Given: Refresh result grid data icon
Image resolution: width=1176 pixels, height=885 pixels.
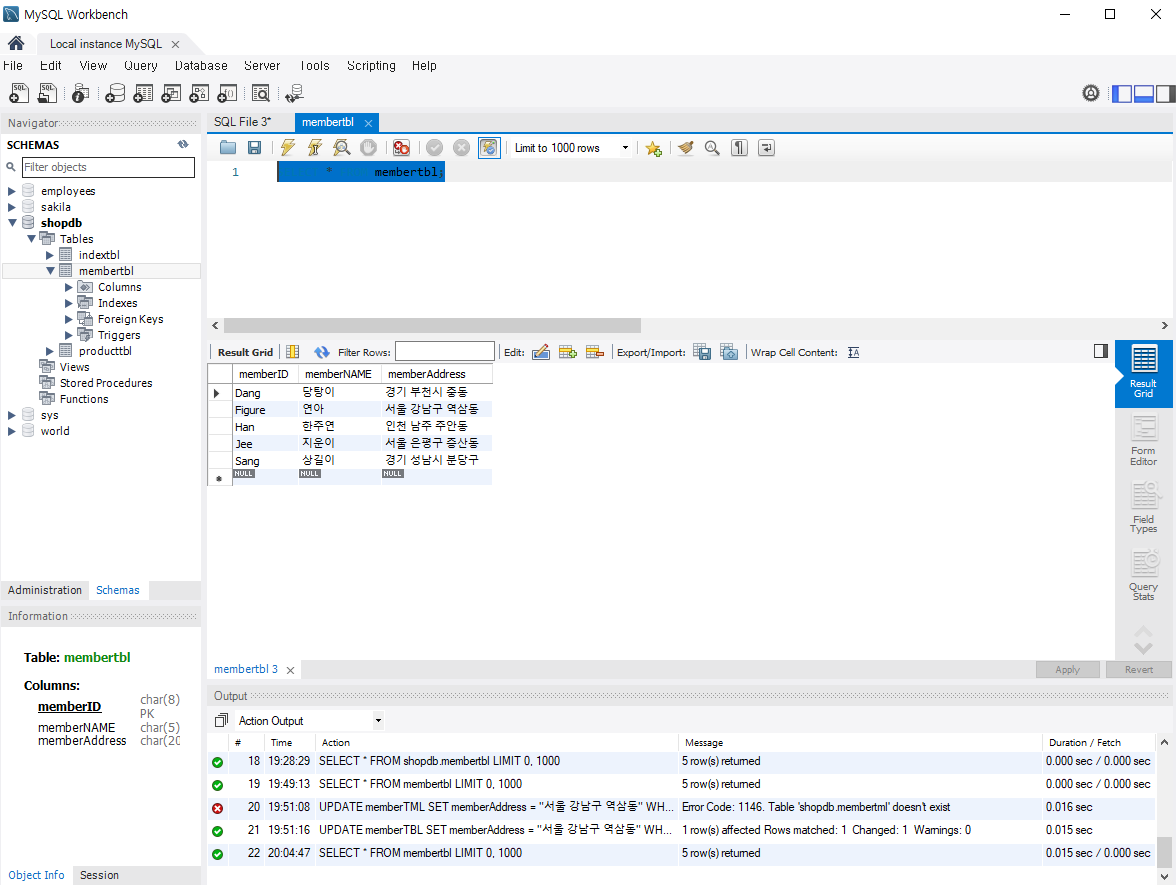Looking at the screenshot, I should [x=322, y=352].
